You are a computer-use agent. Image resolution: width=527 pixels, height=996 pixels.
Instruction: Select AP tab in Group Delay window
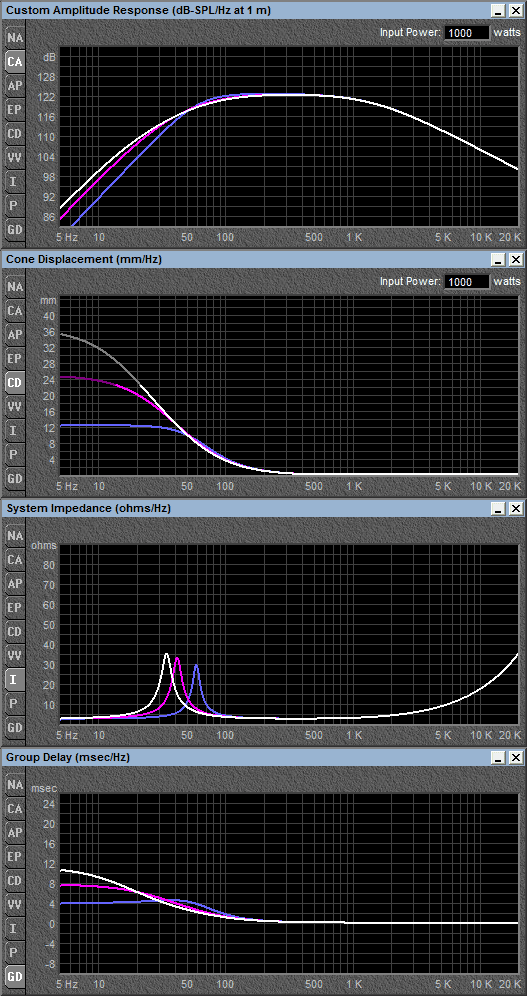click(x=15, y=833)
